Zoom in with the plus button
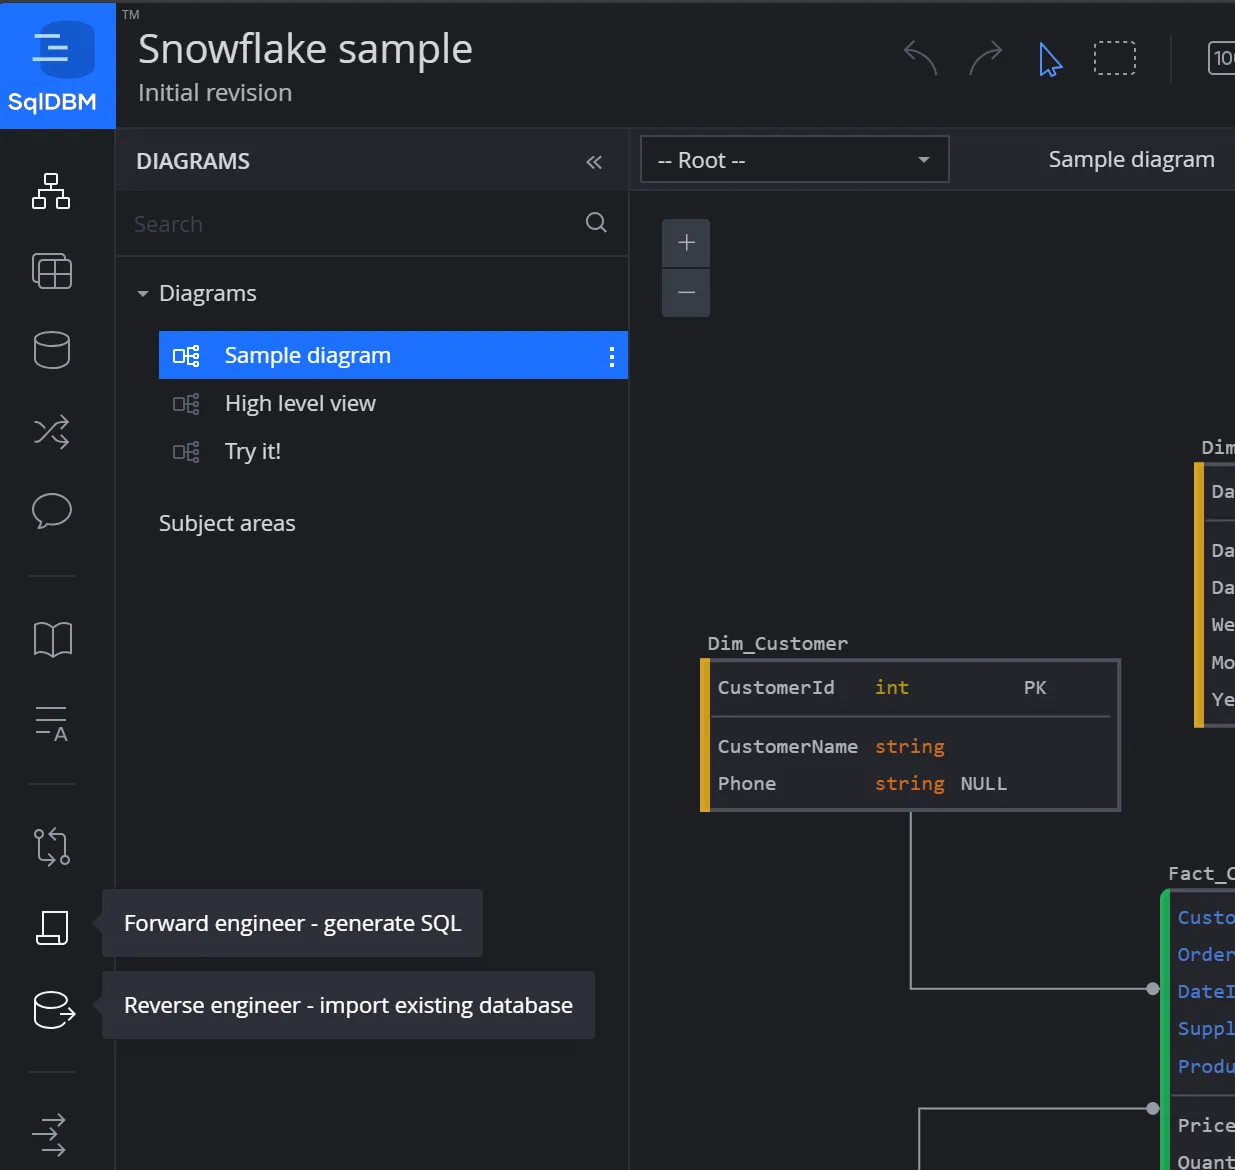 [x=686, y=243]
